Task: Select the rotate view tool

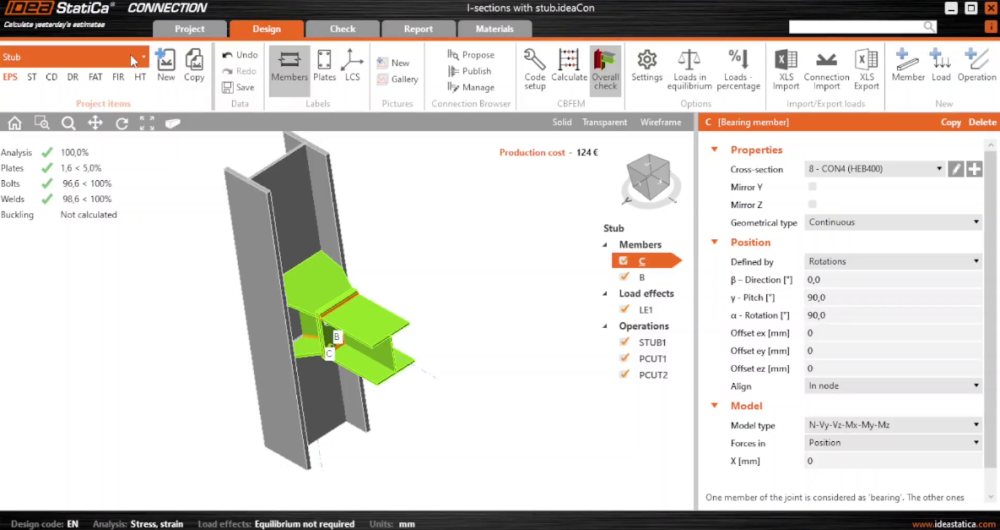Action: pos(121,123)
